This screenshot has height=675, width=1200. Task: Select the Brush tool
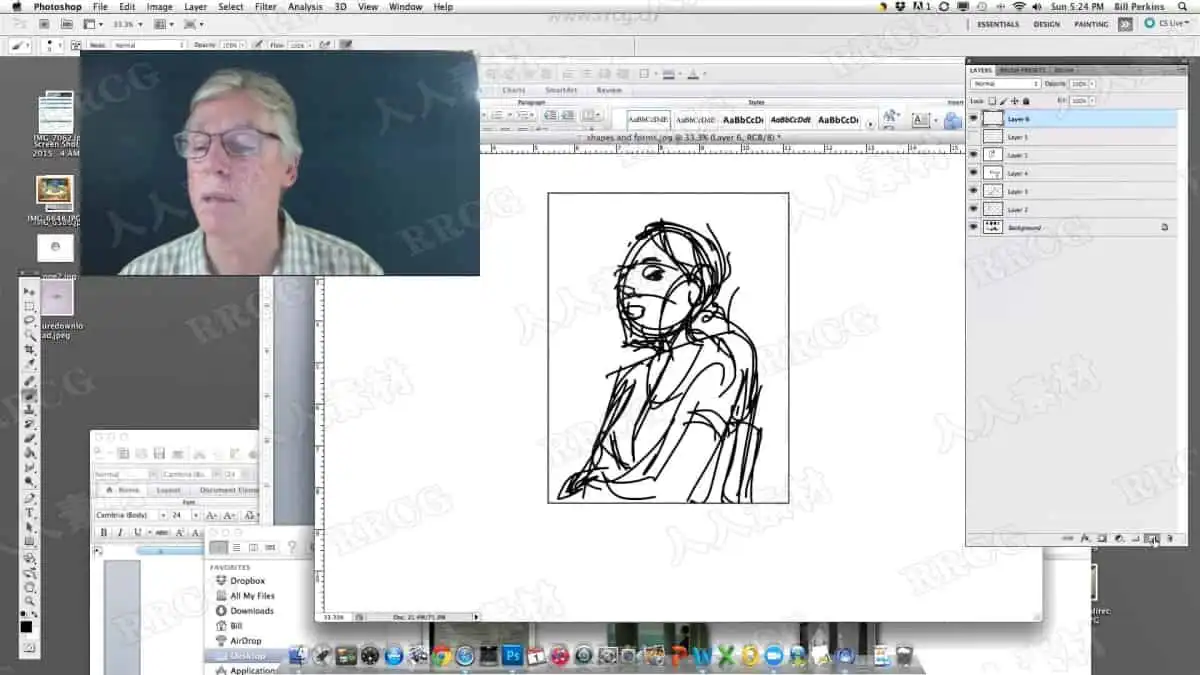click(x=29, y=394)
